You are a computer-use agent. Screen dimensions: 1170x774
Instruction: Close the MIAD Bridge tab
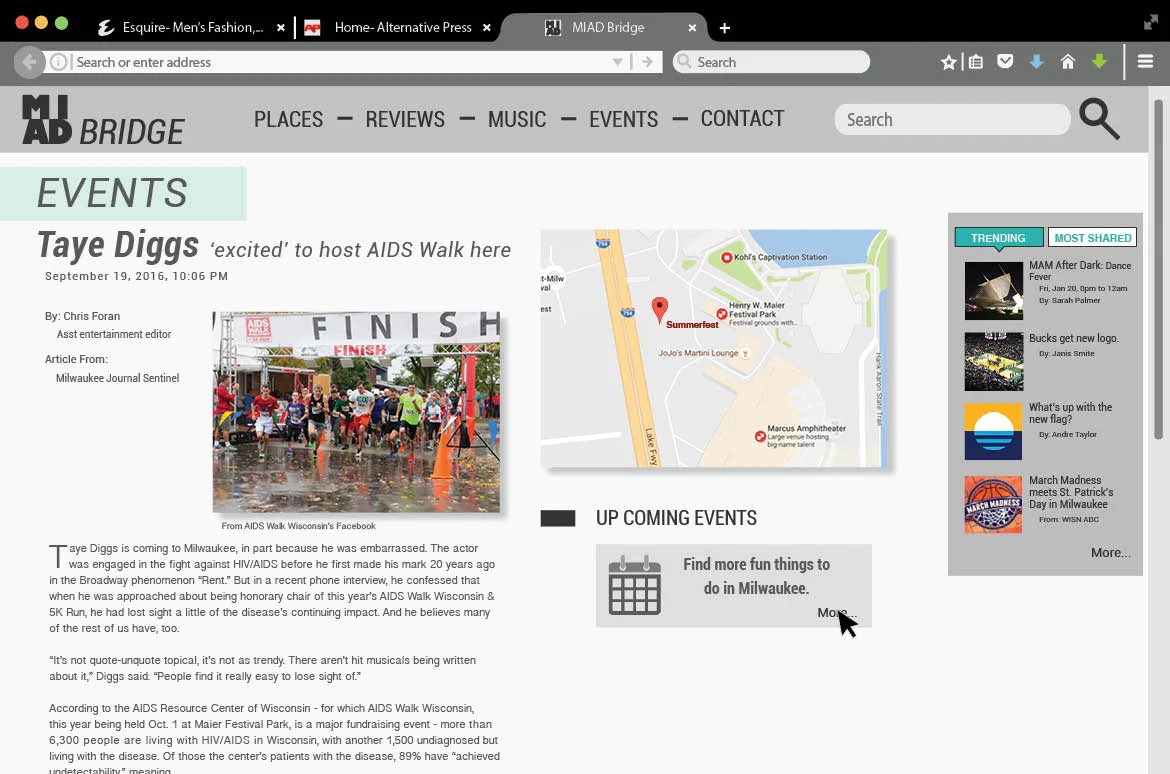point(692,28)
